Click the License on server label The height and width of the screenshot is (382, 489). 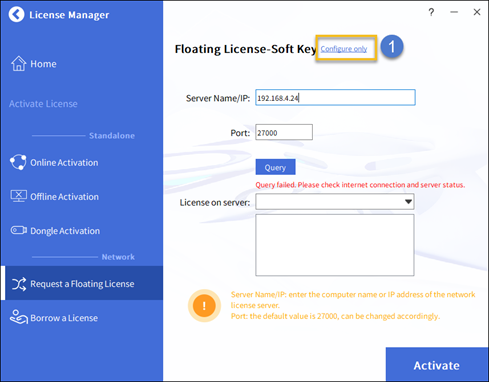215,202
